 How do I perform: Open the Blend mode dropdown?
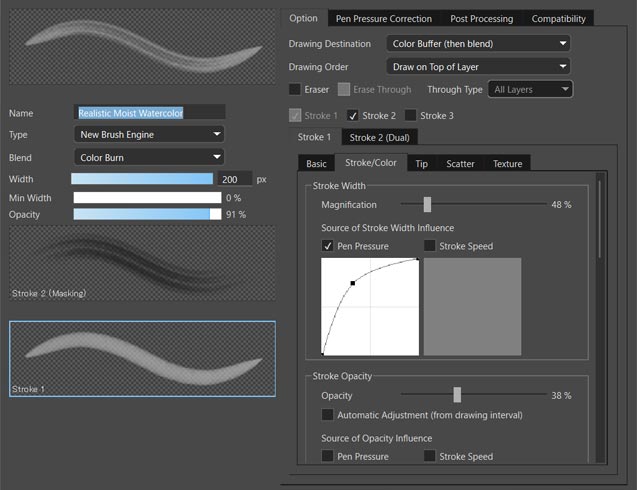pos(149,157)
